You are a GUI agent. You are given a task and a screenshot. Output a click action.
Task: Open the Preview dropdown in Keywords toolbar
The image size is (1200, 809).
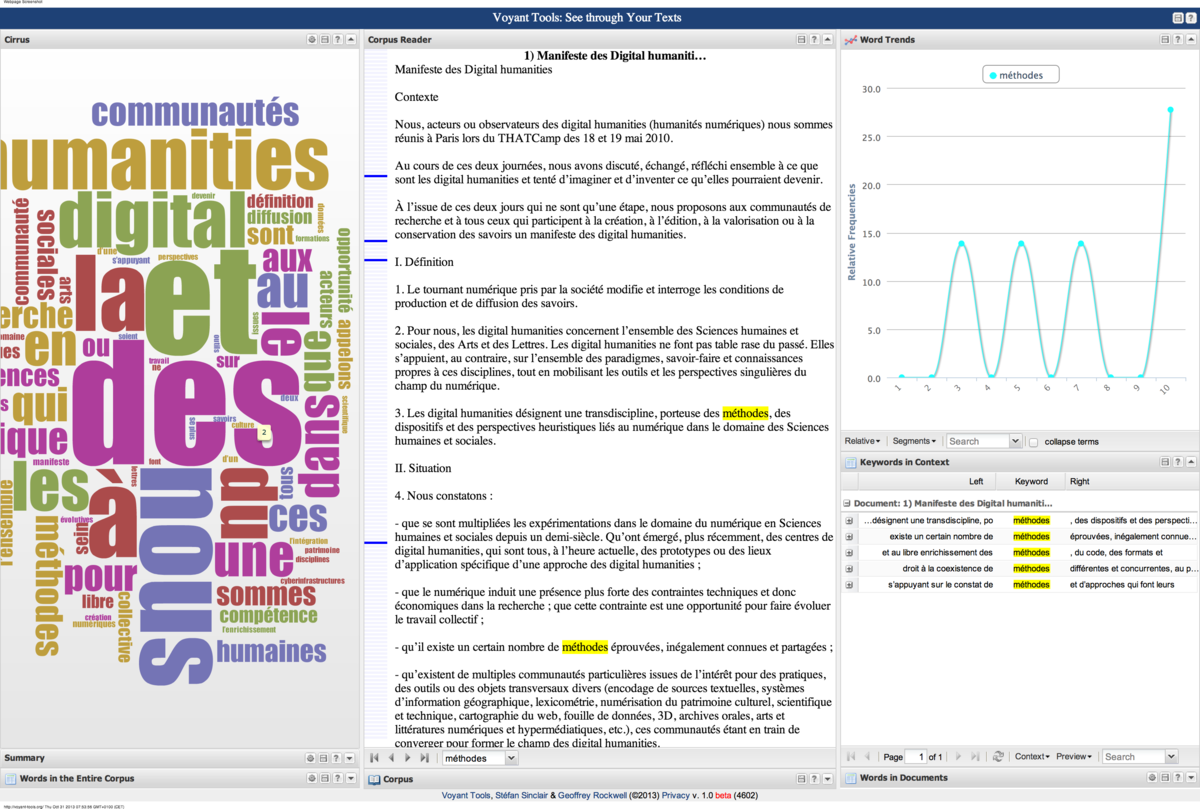tap(1076, 757)
